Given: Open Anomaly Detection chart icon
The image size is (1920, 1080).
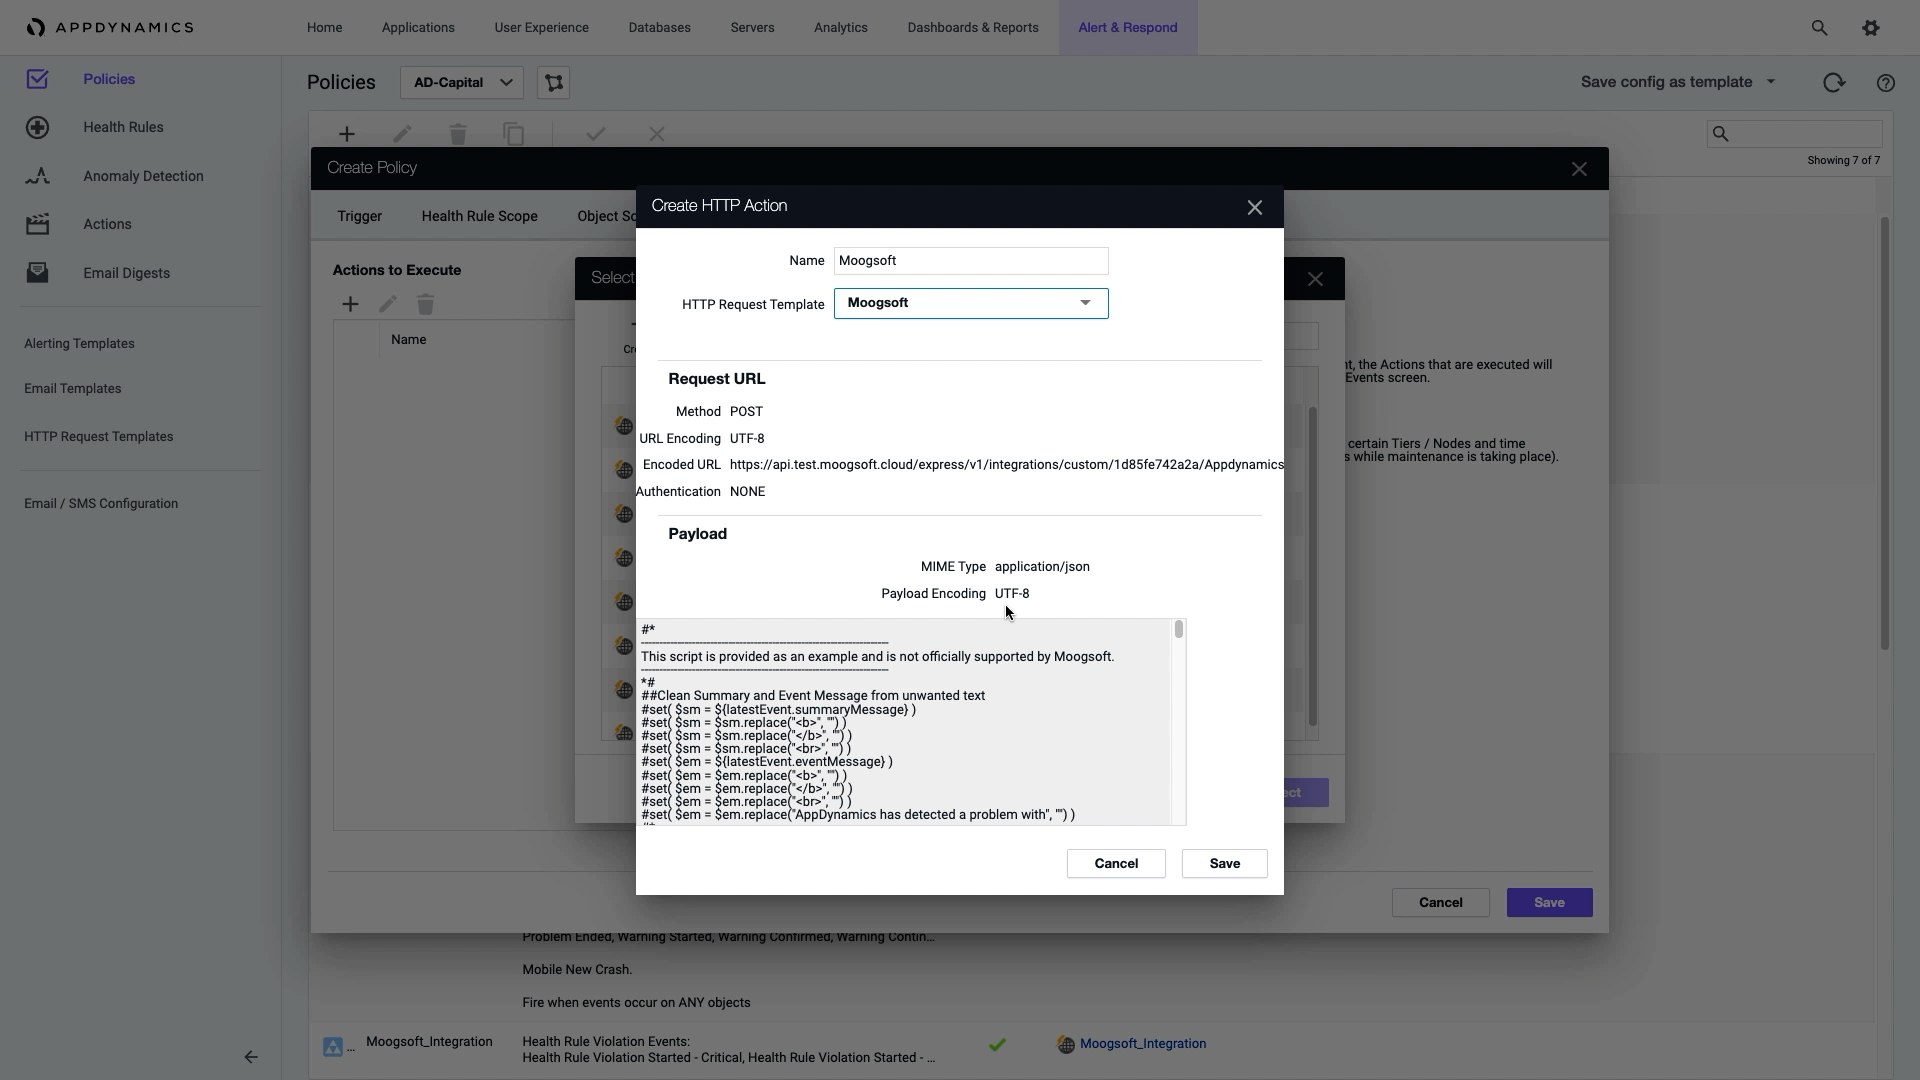Looking at the screenshot, I should coord(37,176).
